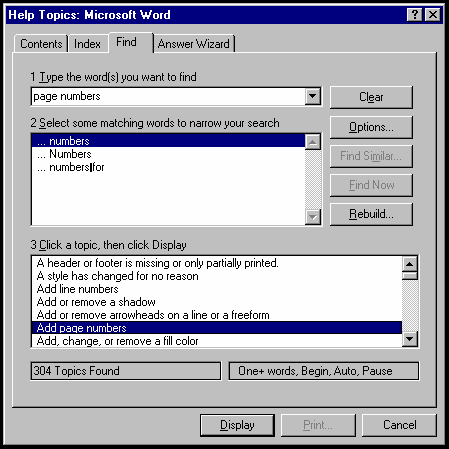Click up arrow of matching words scrollbar
Image resolution: width=449 pixels, height=449 pixels.
coord(313,142)
